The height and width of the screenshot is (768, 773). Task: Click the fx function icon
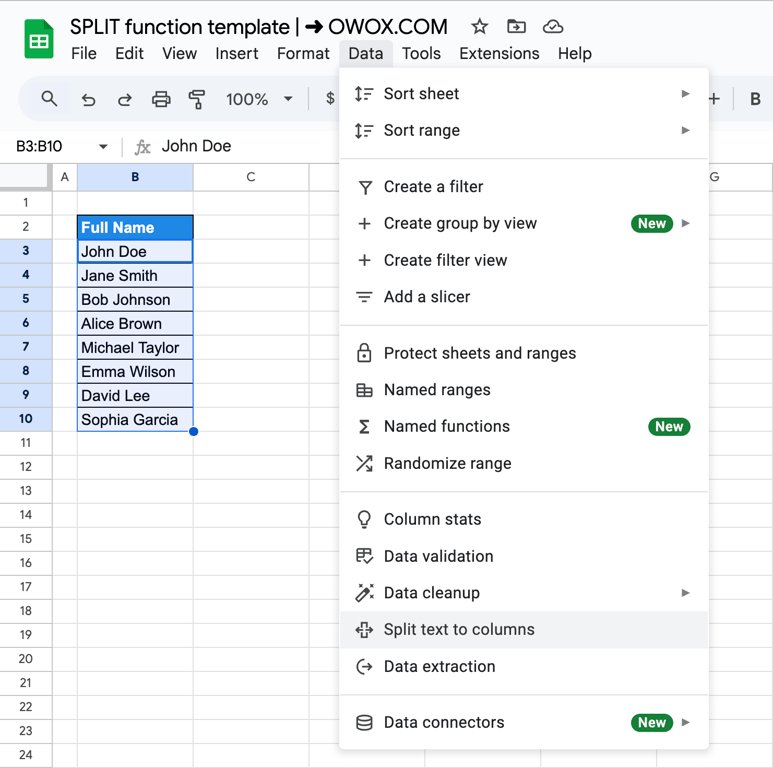click(142, 147)
